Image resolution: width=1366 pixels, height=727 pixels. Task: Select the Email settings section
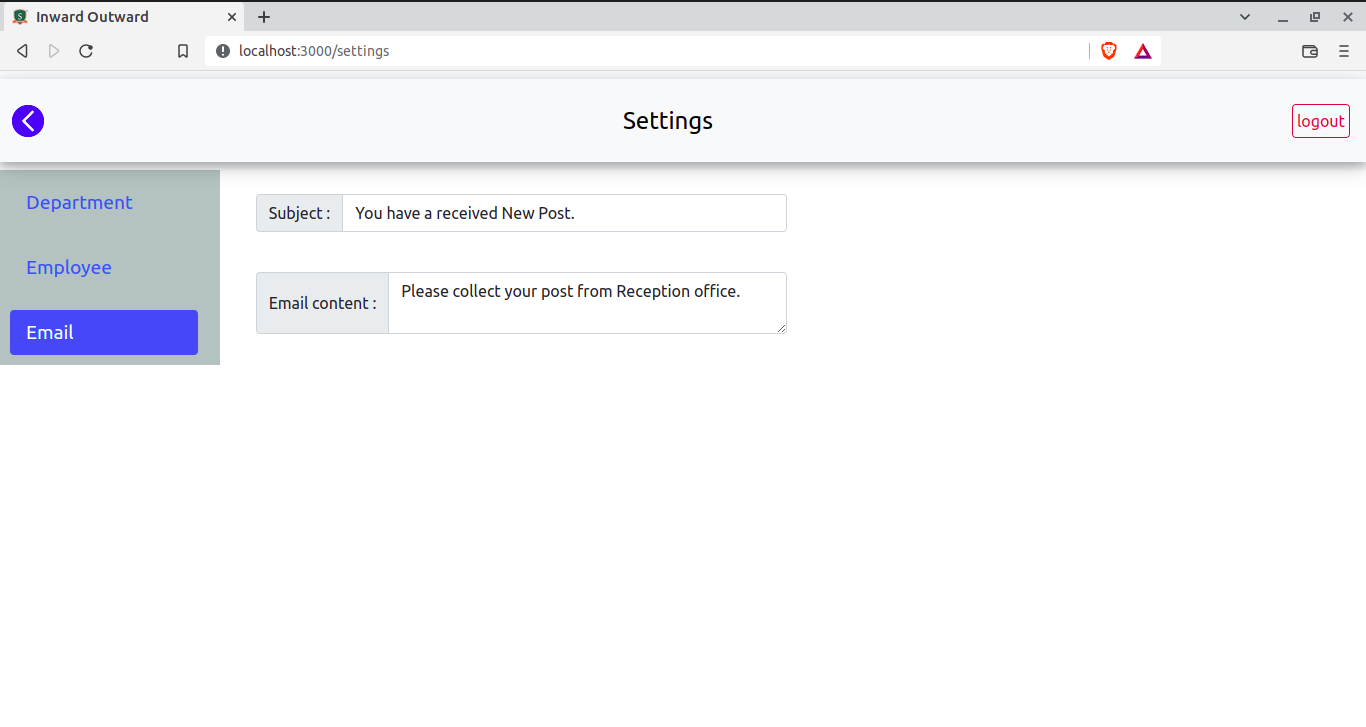103,332
